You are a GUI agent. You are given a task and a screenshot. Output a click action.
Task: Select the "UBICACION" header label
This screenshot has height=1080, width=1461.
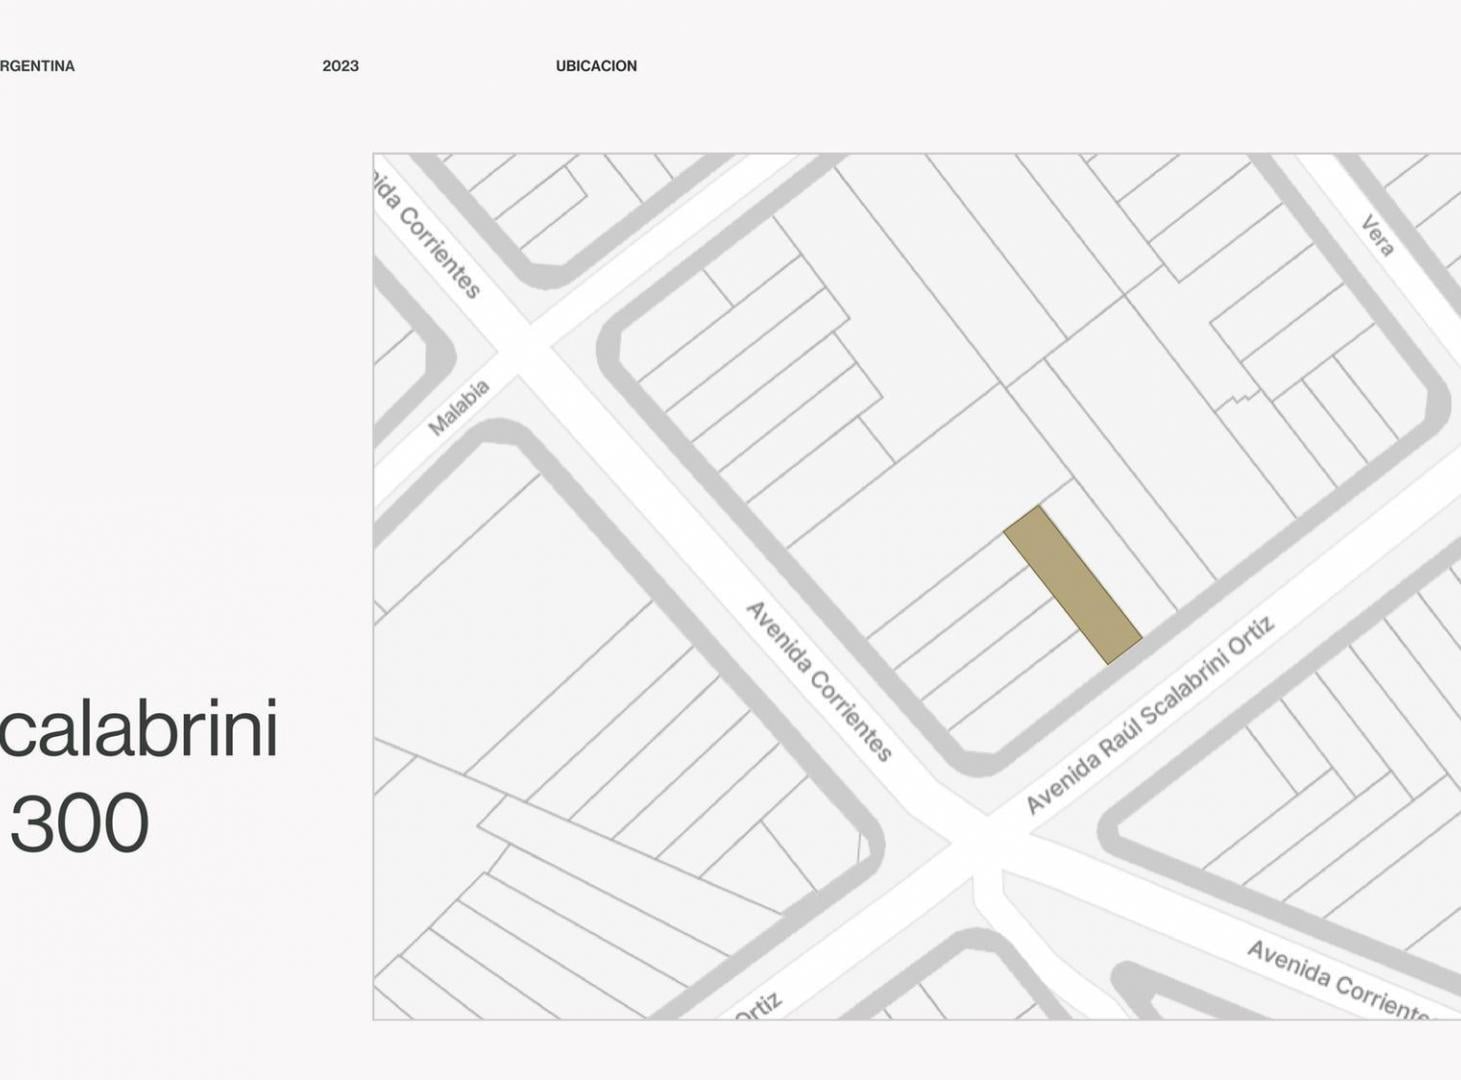point(596,66)
